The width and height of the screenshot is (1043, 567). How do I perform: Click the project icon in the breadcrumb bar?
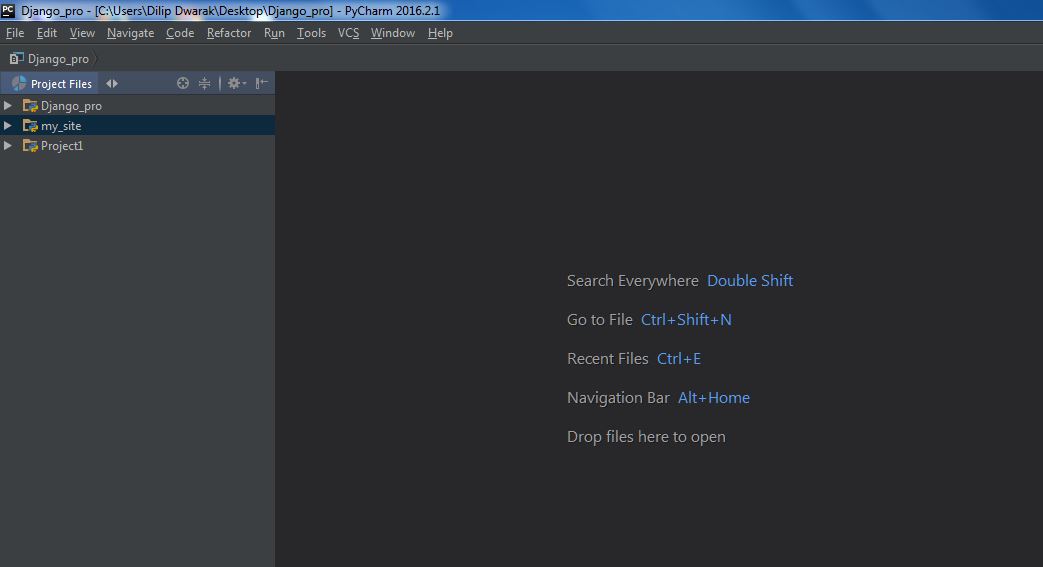(16, 59)
